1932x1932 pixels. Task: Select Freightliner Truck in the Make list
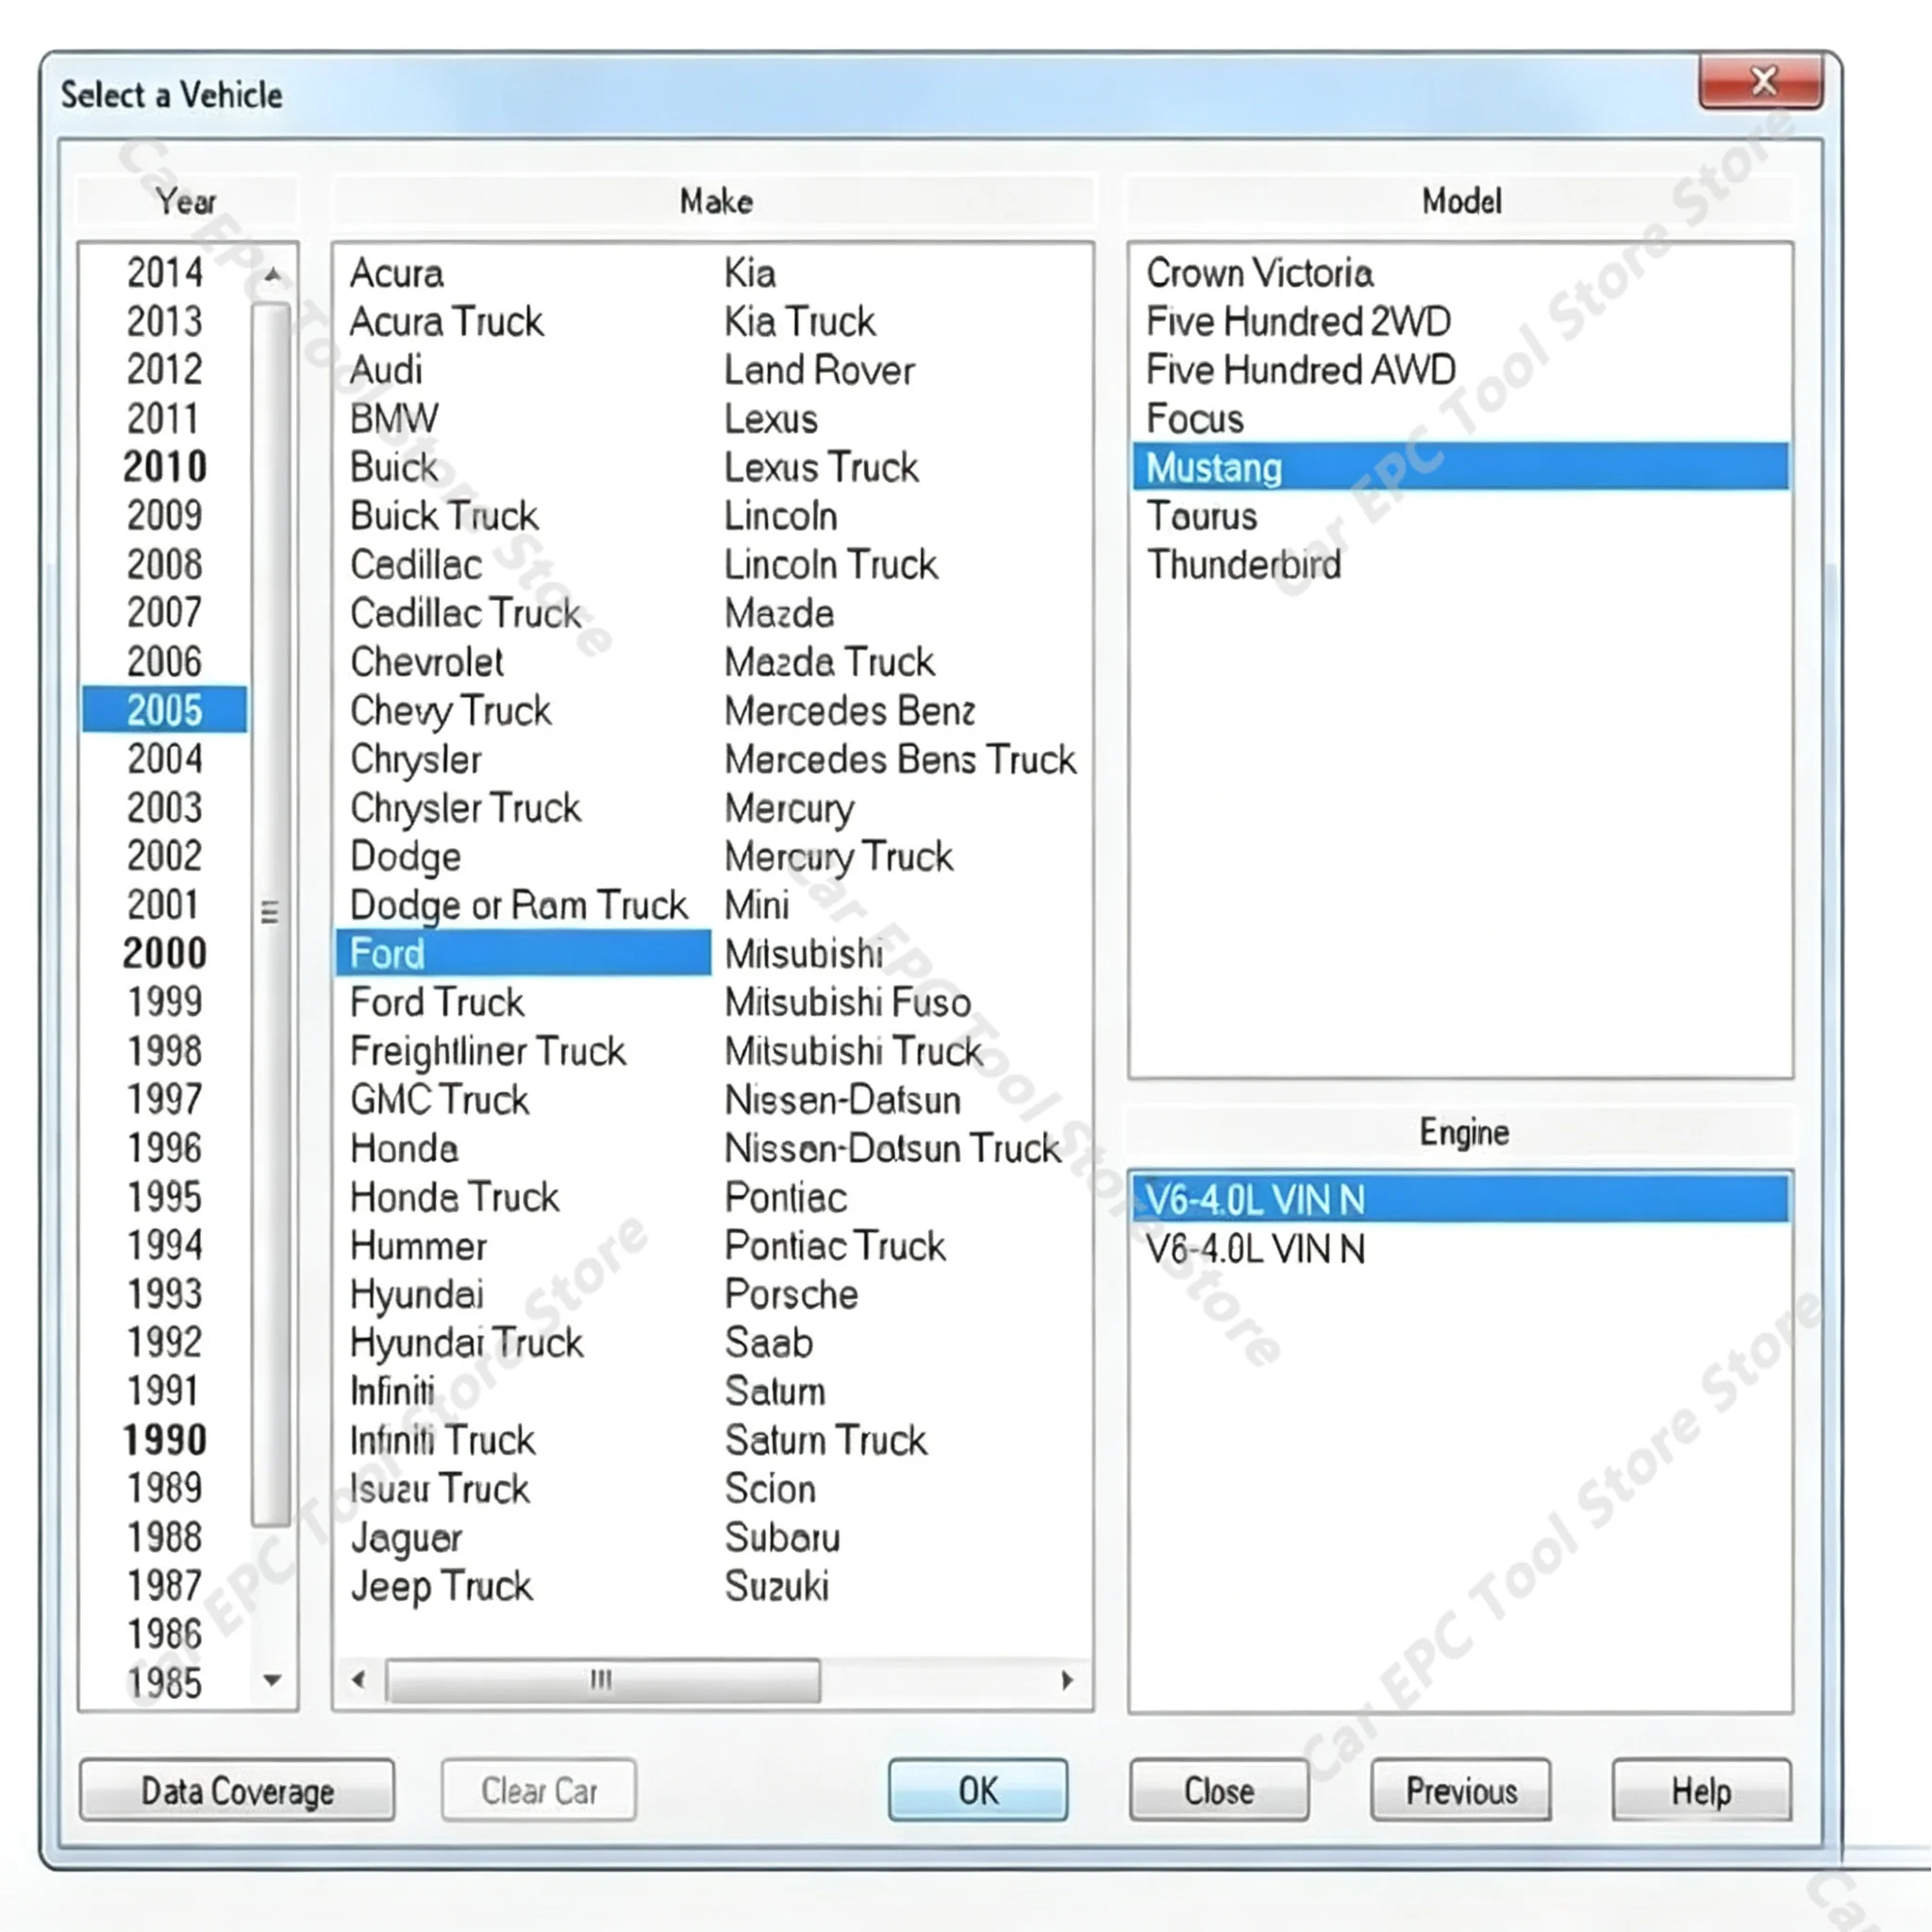pos(487,1051)
